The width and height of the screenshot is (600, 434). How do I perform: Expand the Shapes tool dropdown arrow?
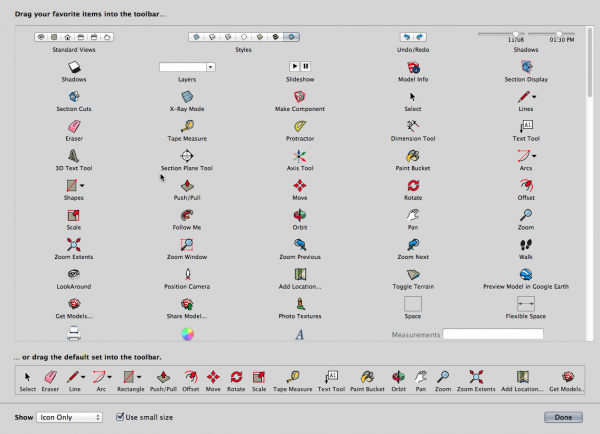pyautogui.click(x=82, y=186)
